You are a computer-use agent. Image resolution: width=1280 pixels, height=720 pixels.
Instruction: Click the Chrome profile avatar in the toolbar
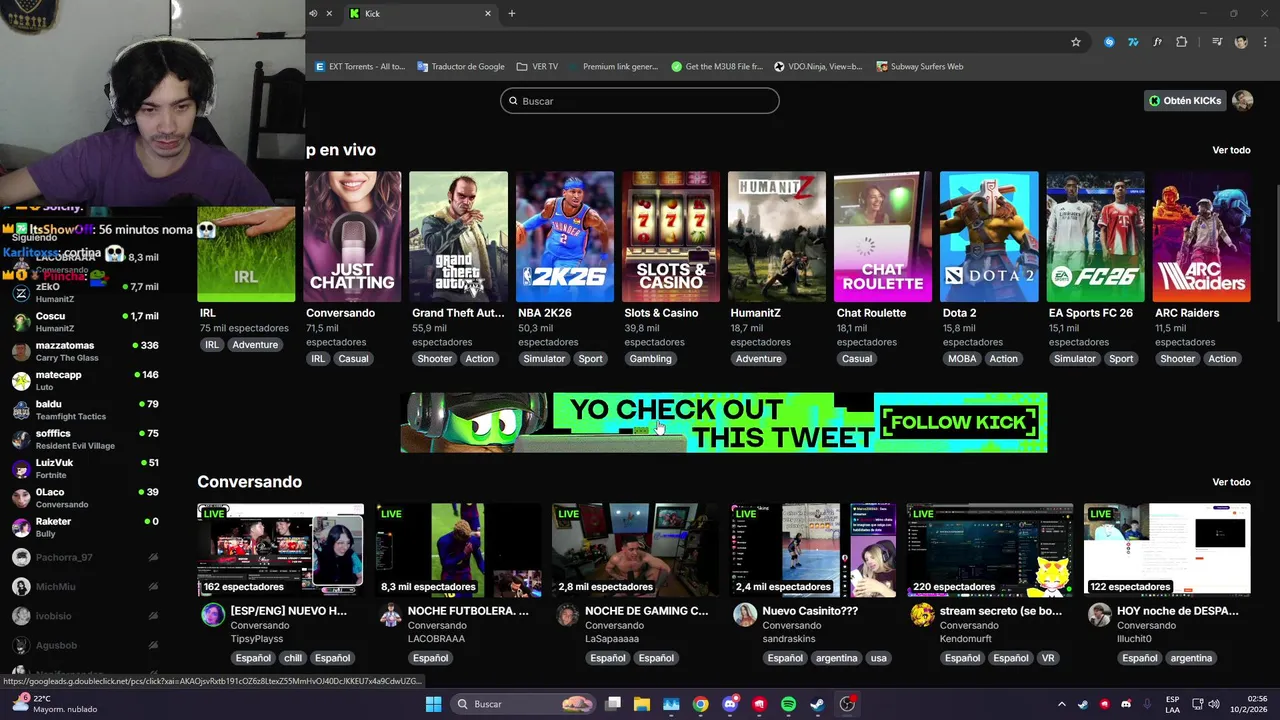pyautogui.click(x=1241, y=42)
